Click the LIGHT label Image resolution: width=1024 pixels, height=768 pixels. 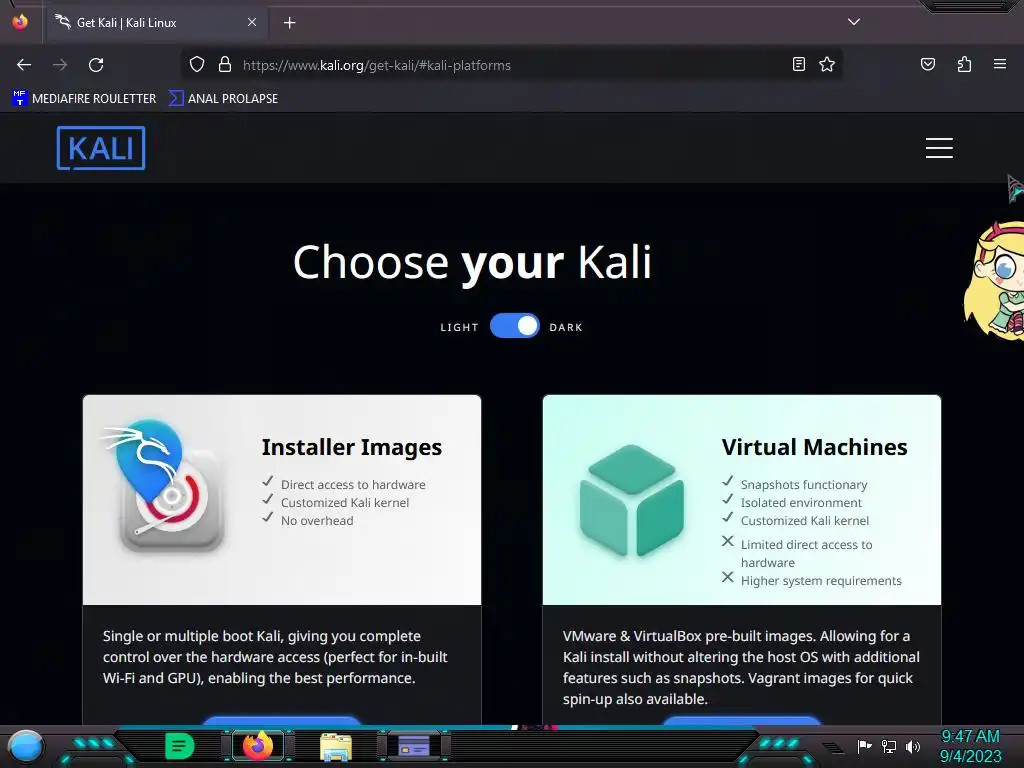(x=459, y=327)
